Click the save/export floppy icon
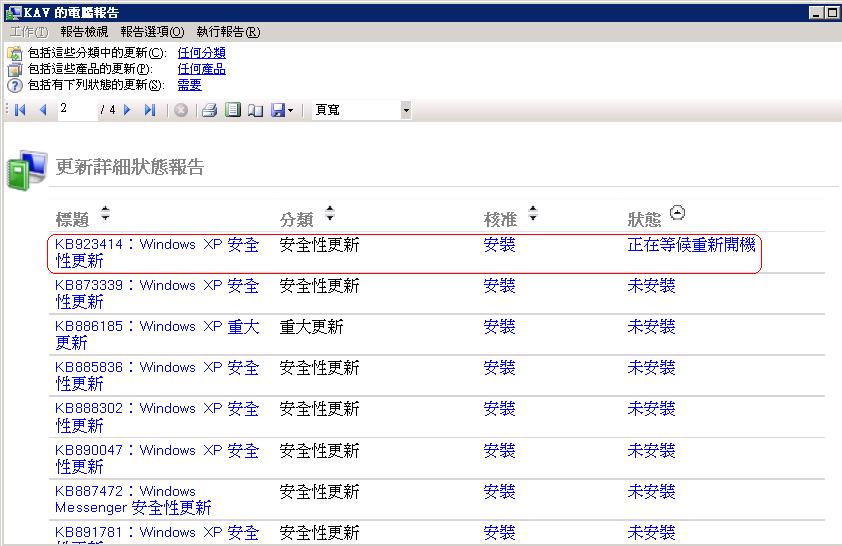Viewport: 842px width, 546px height. (278, 111)
